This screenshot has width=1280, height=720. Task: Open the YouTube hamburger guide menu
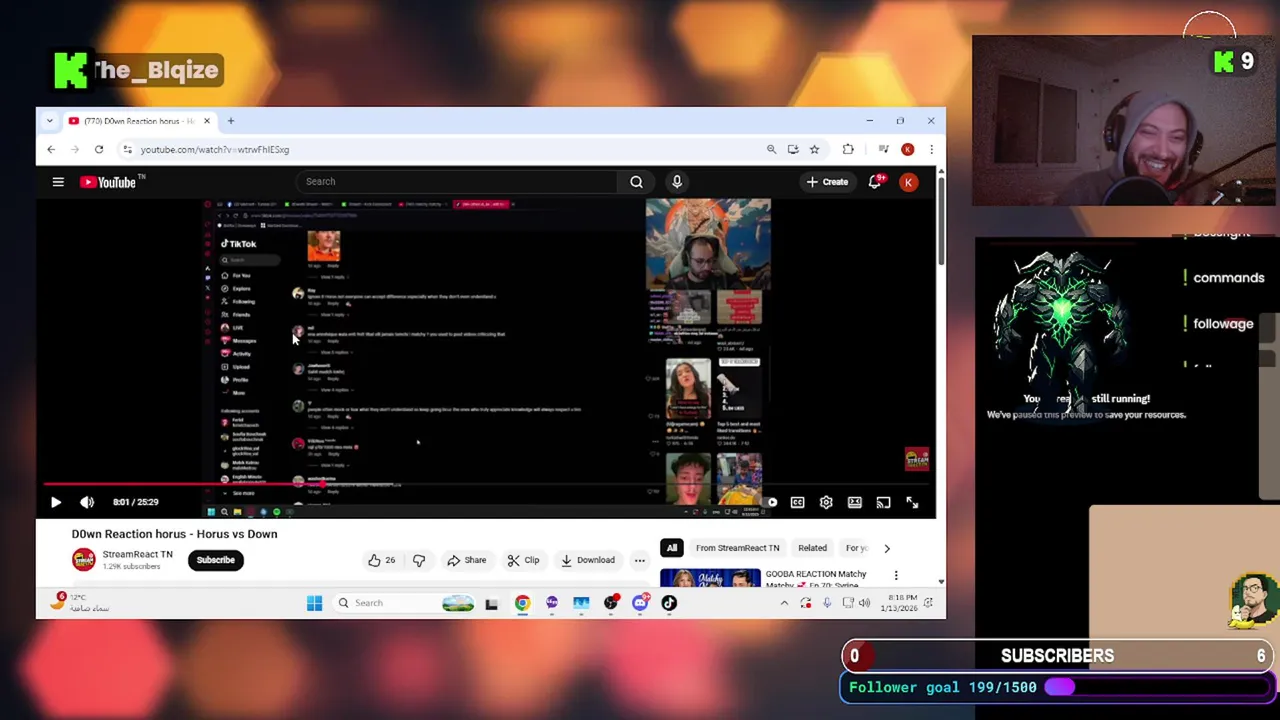click(x=58, y=182)
